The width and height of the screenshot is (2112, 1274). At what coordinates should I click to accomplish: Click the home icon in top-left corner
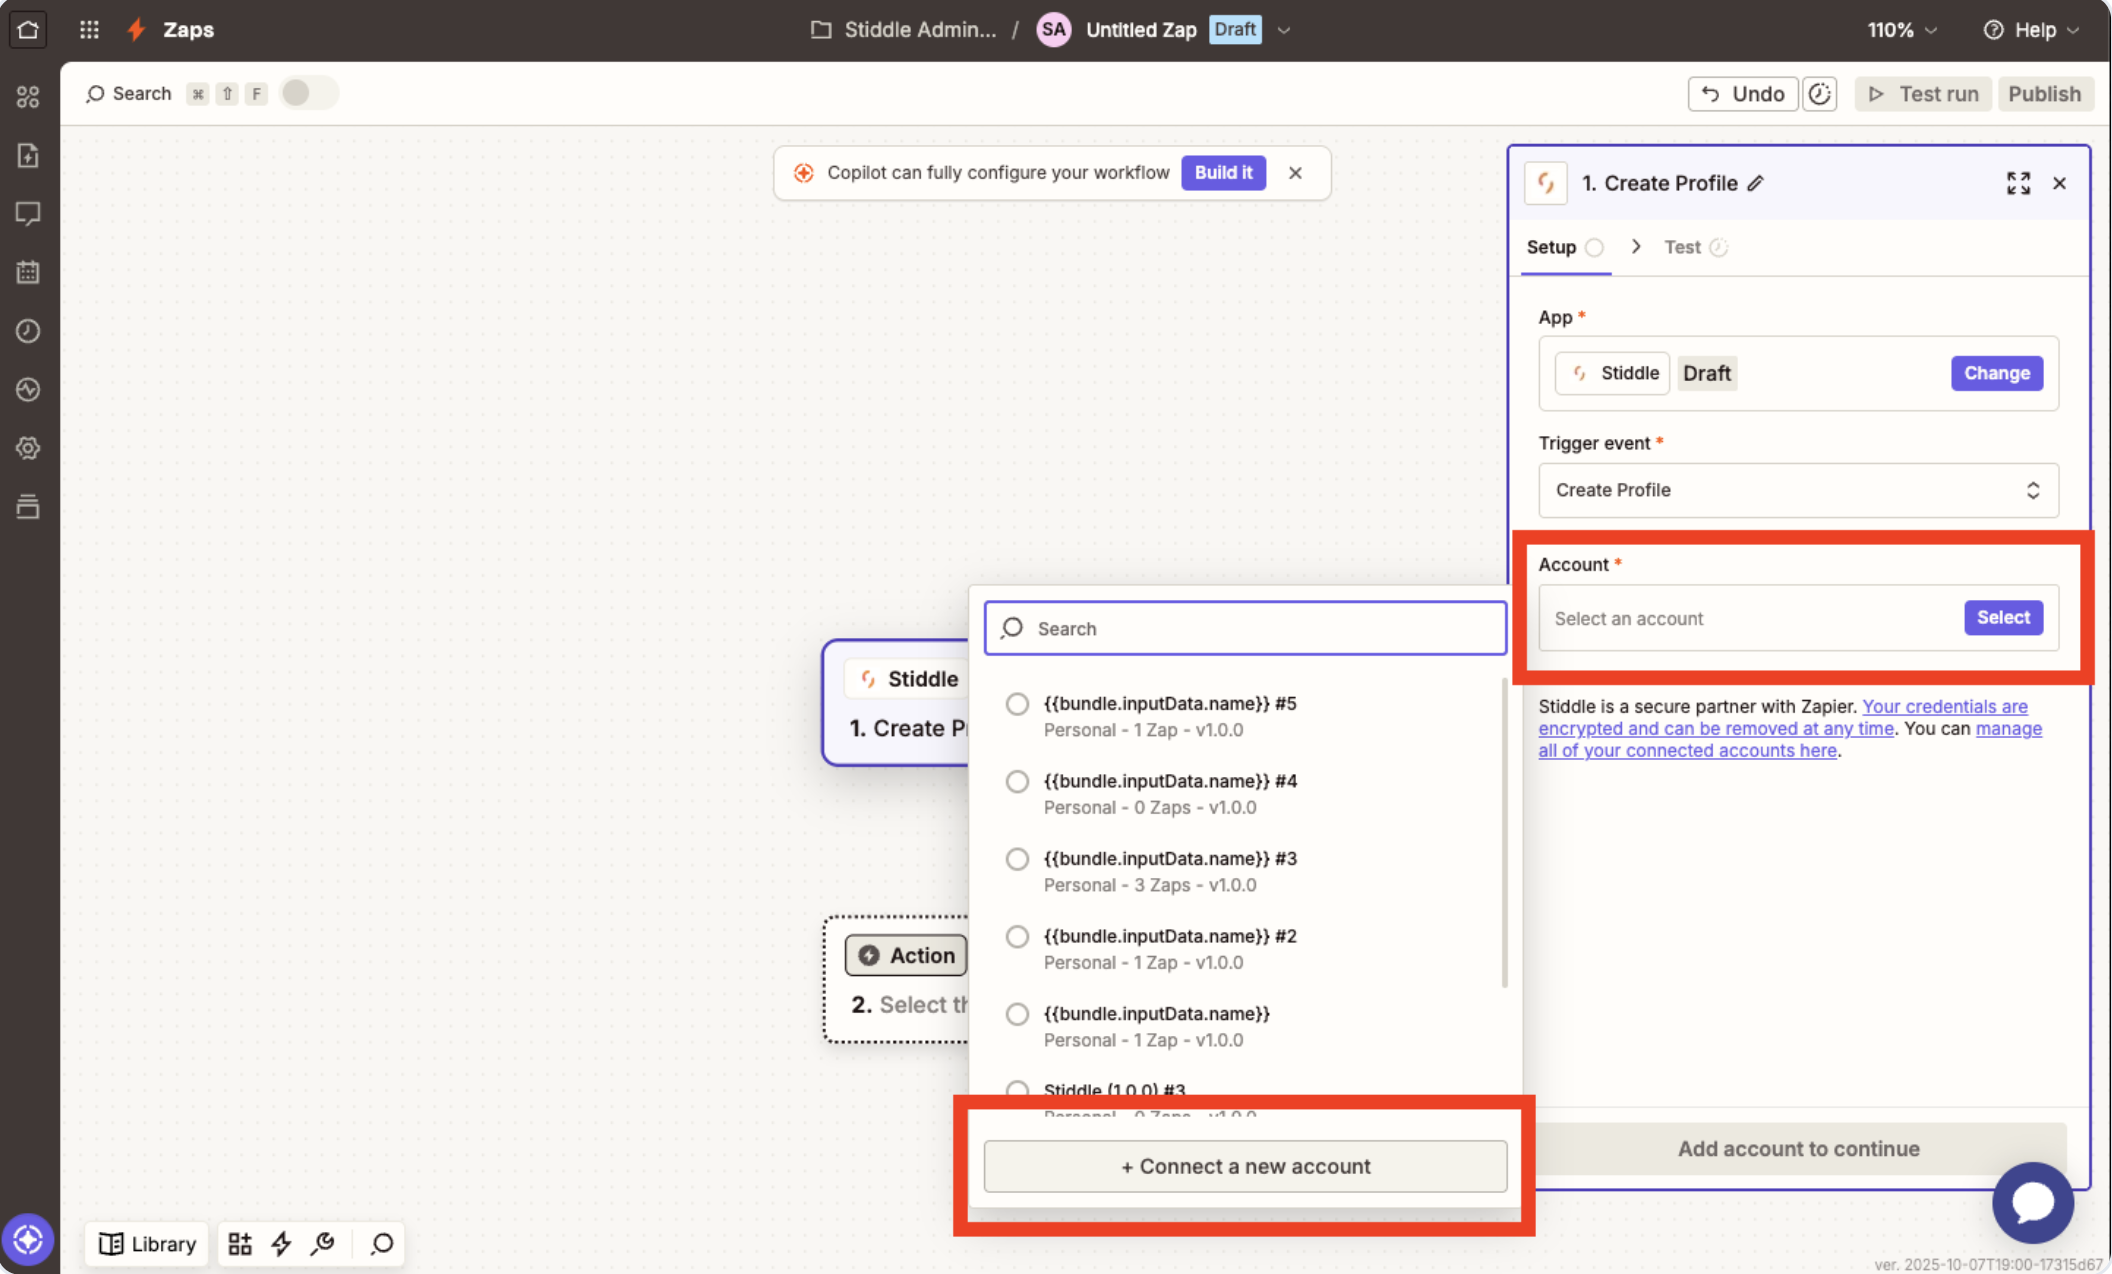pos(28,29)
